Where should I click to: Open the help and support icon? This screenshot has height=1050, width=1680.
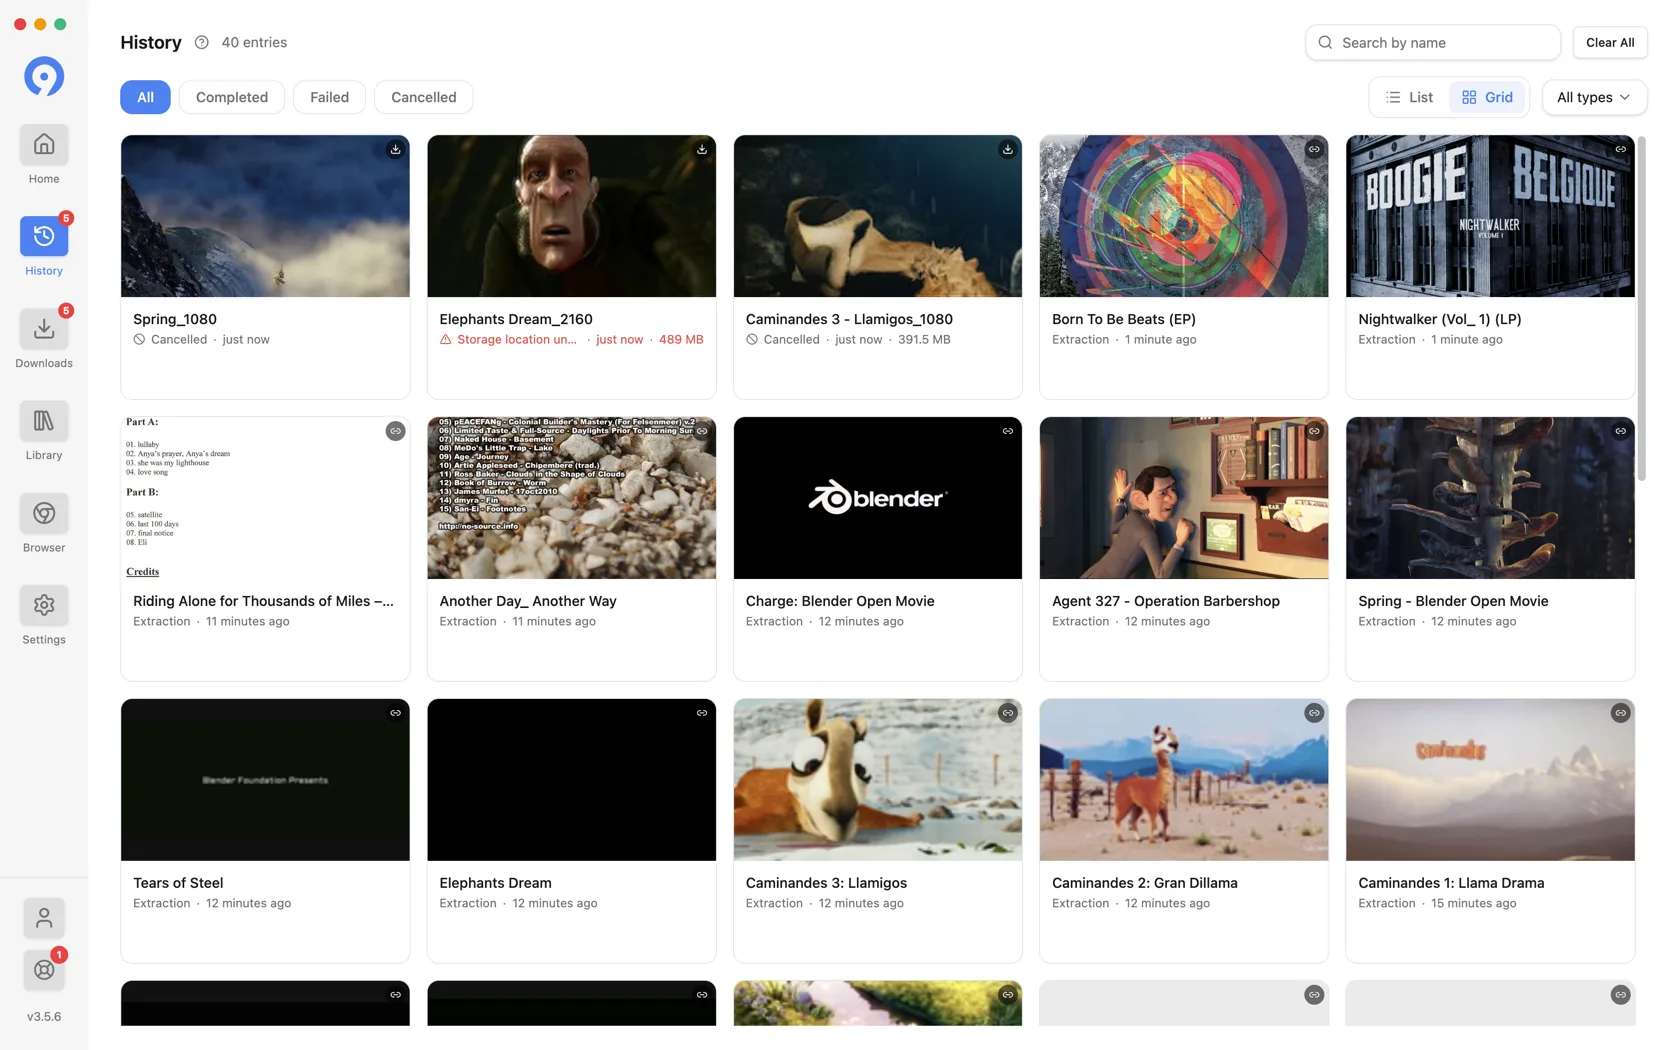click(x=44, y=969)
